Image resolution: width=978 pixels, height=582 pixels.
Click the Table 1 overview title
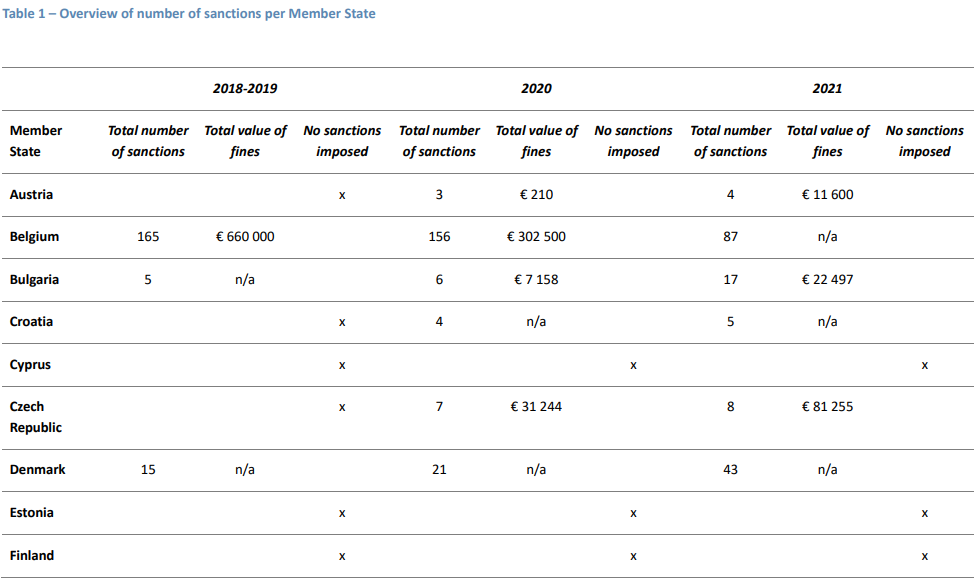(189, 14)
